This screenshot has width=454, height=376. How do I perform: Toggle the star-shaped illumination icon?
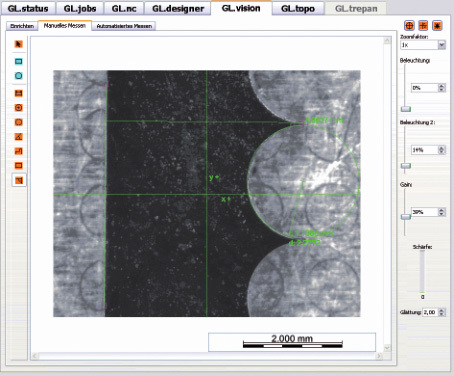point(437,26)
